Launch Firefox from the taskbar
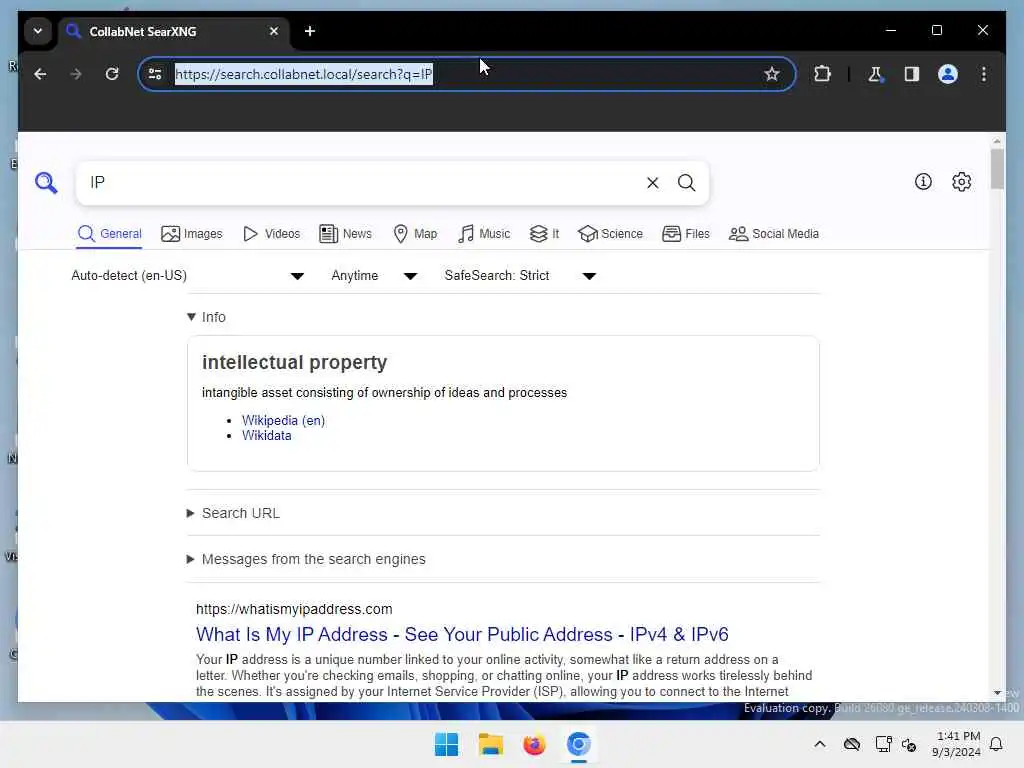This screenshot has height=768, width=1024. click(x=534, y=744)
